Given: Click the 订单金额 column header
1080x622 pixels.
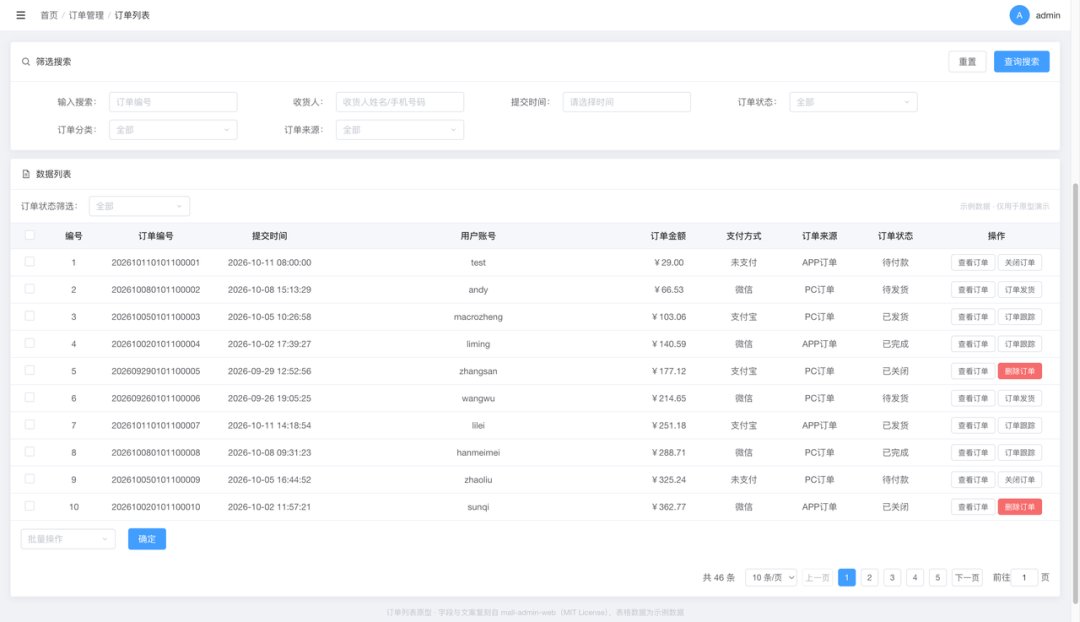Looking at the screenshot, I should [668, 236].
